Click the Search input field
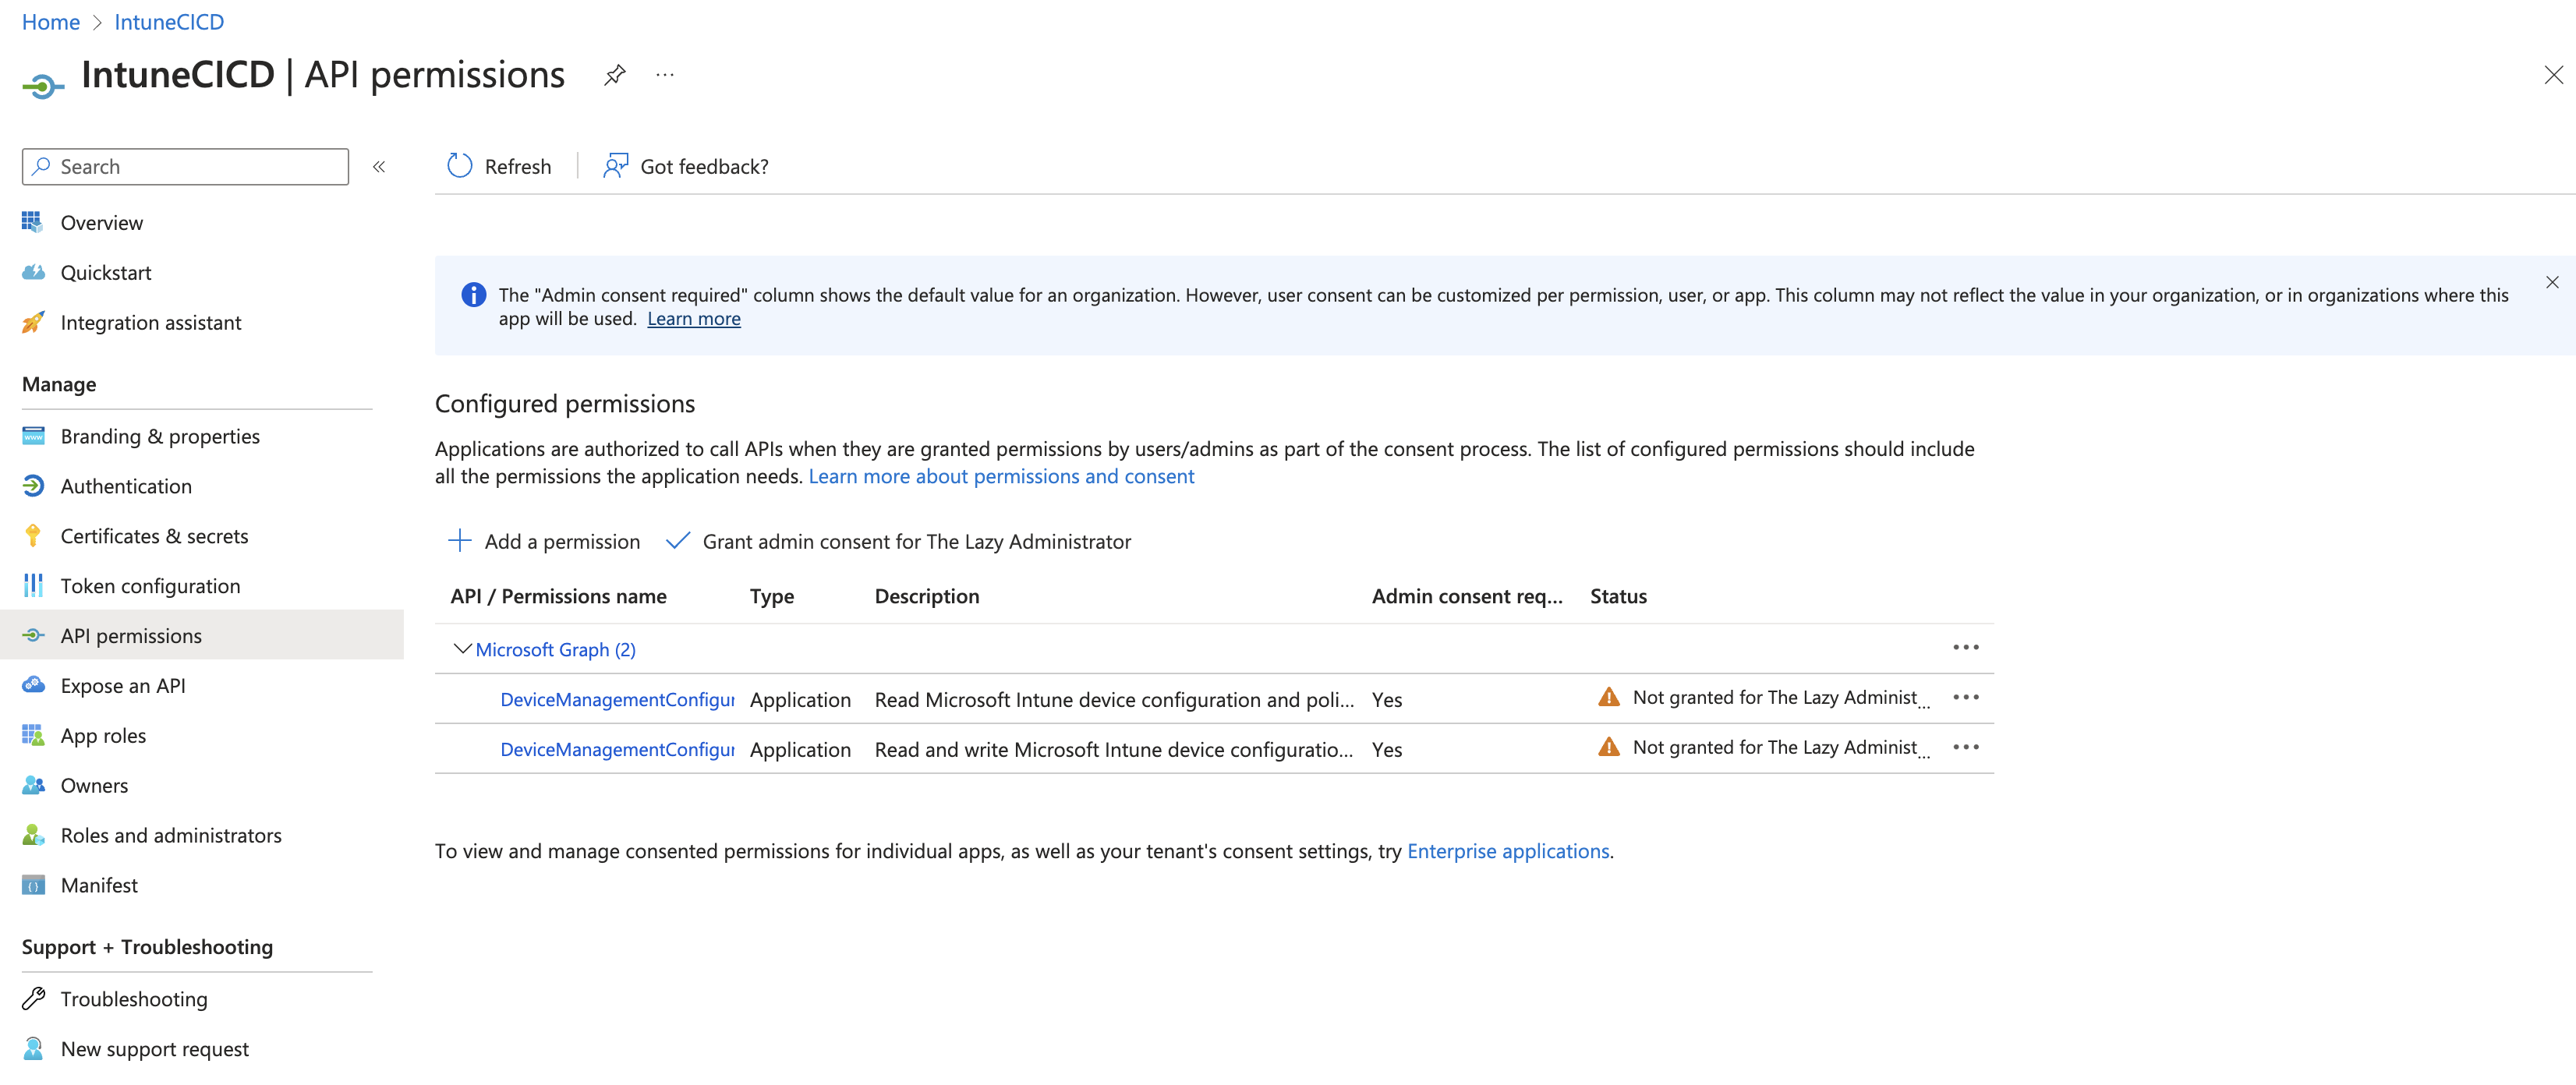This screenshot has width=2576, height=1085. tap(185, 167)
